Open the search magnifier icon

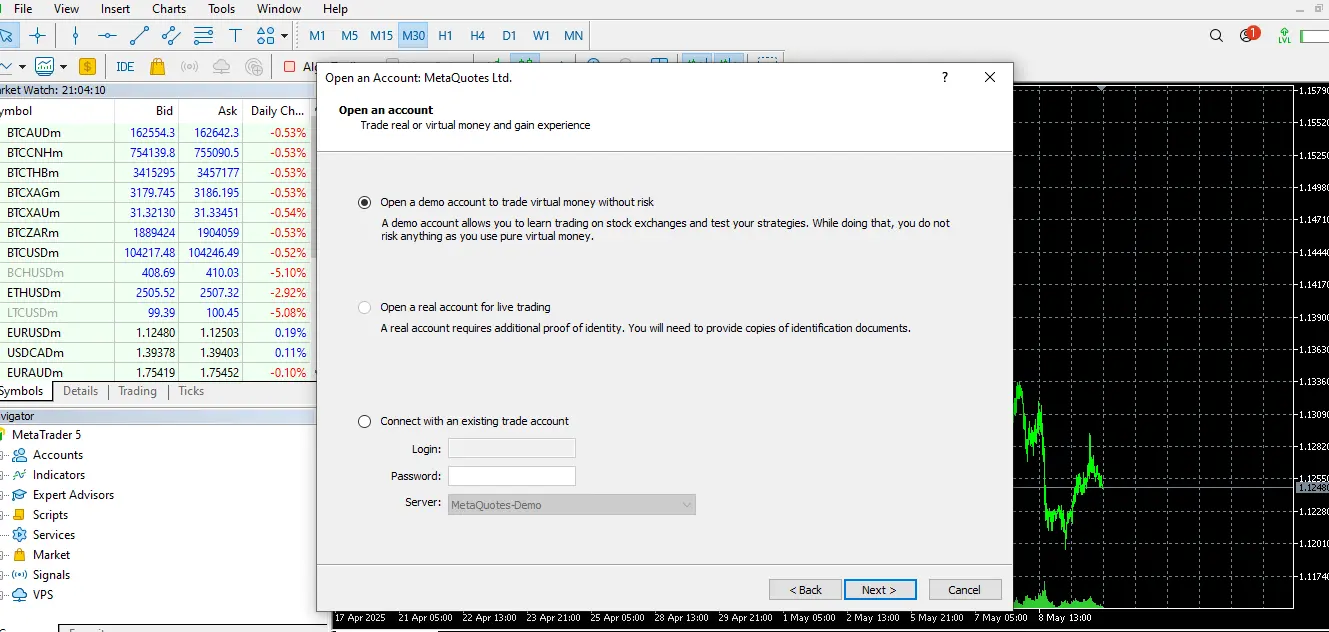[1216, 36]
